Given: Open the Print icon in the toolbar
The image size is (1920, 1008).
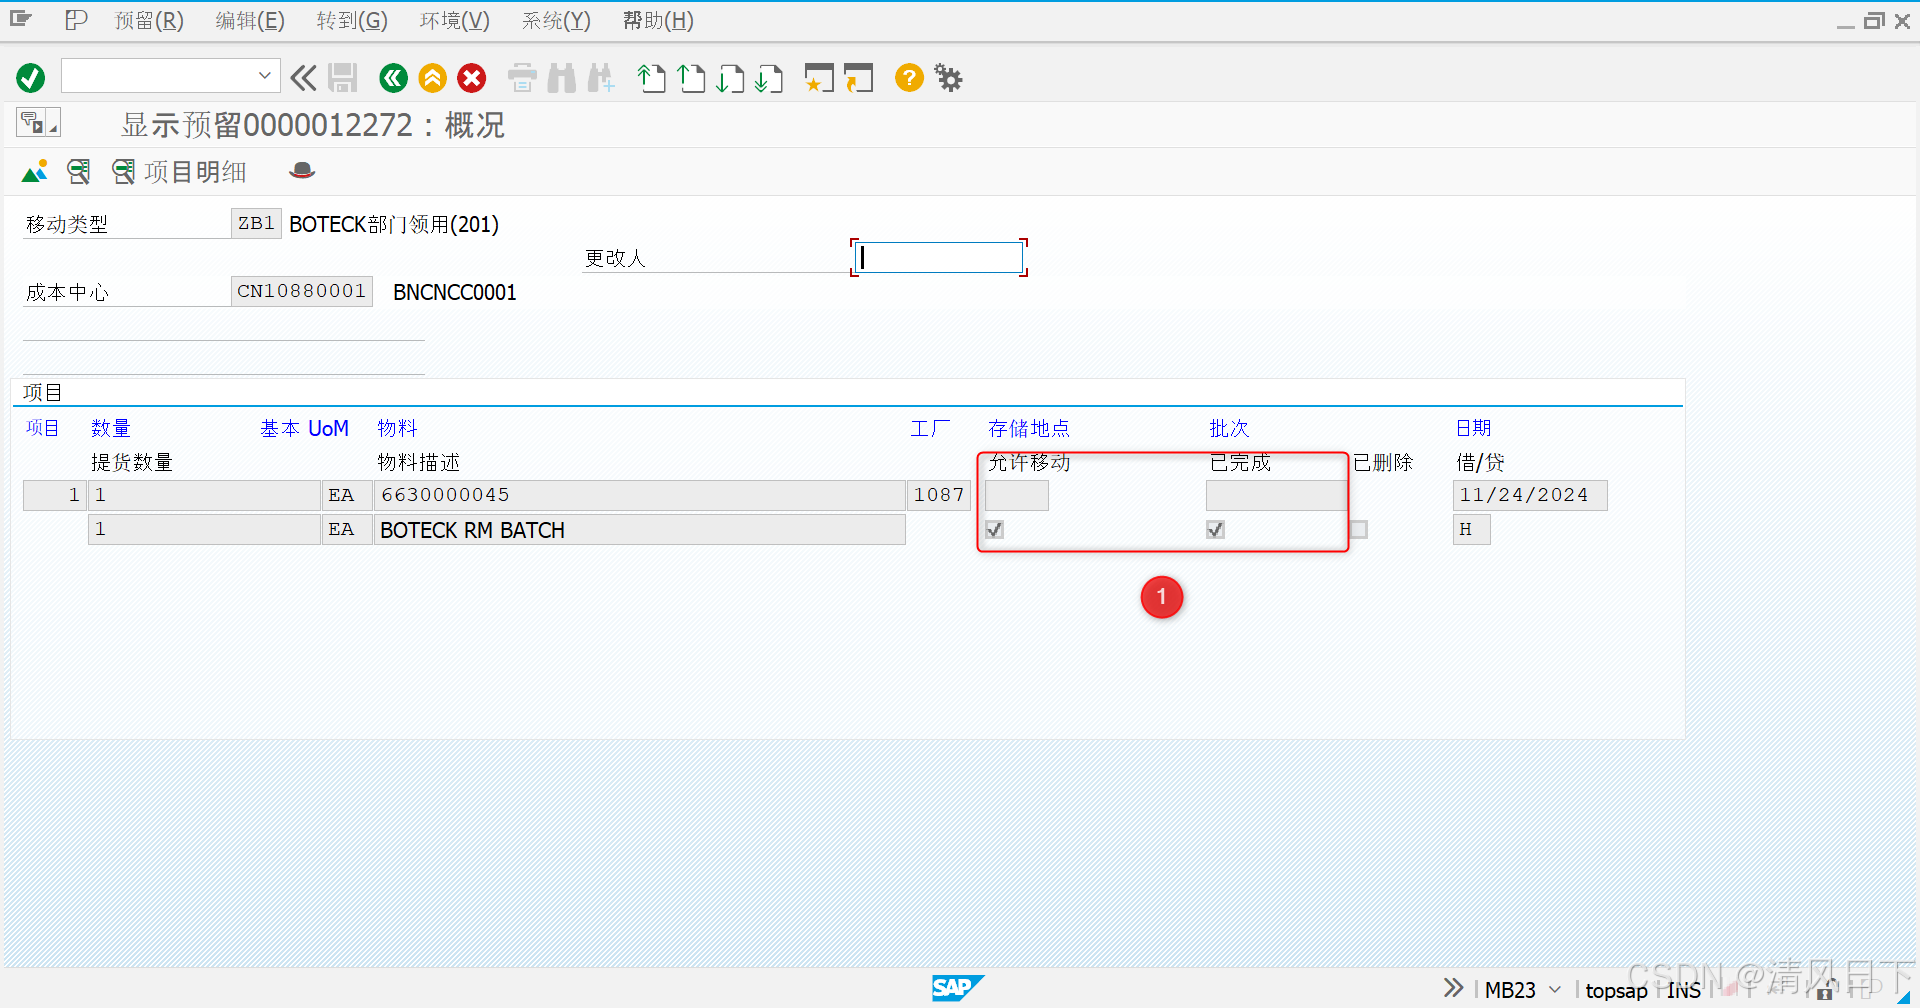Looking at the screenshot, I should pyautogui.click(x=521, y=77).
